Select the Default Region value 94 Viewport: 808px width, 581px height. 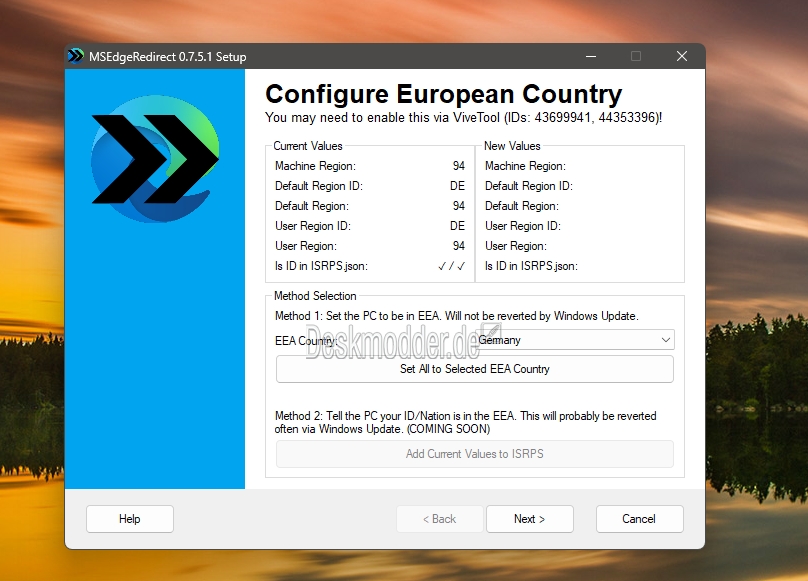point(459,206)
